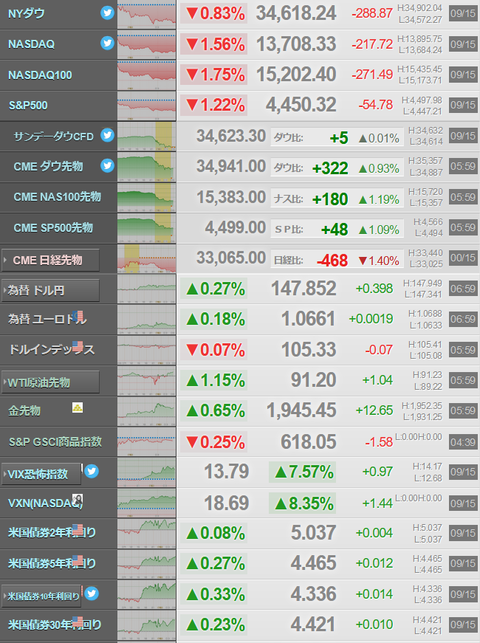The width and height of the screenshot is (480, 643).
Task: Select the ▼1.56% NASDAQ change
Action: [215, 44]
